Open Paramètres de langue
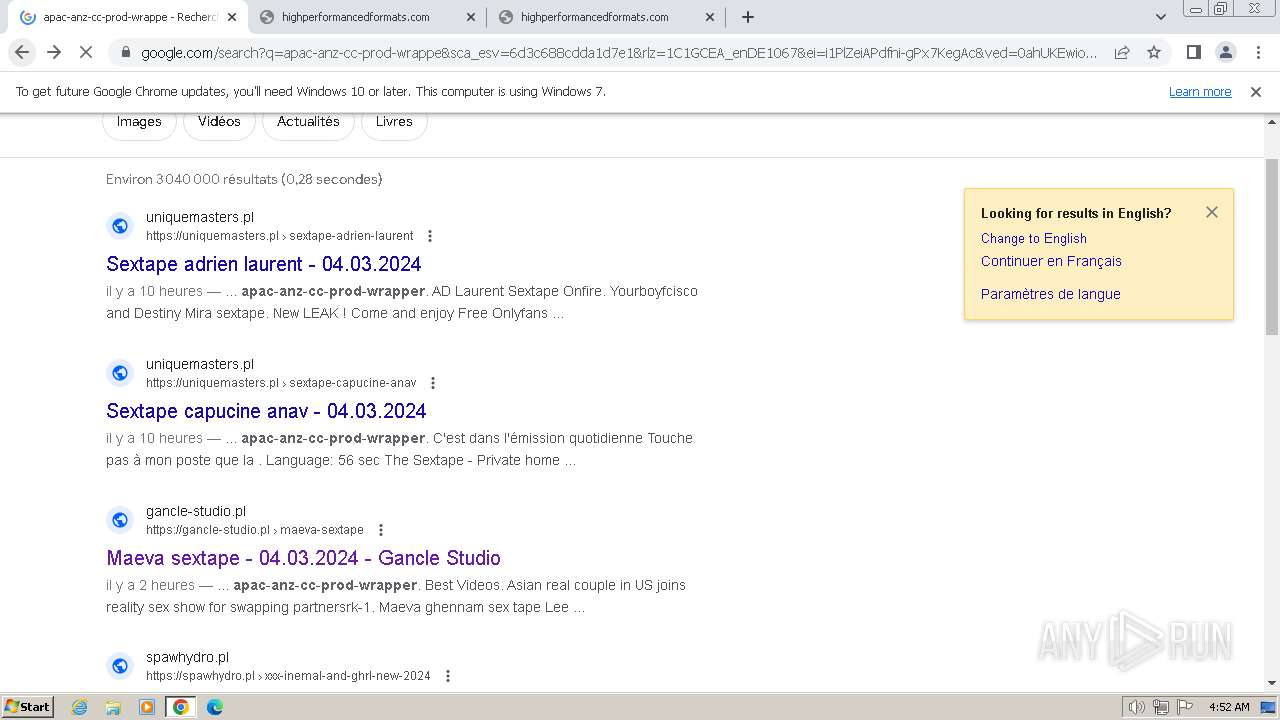Viewport: 1280px width, 720px height. point(1050,294)
